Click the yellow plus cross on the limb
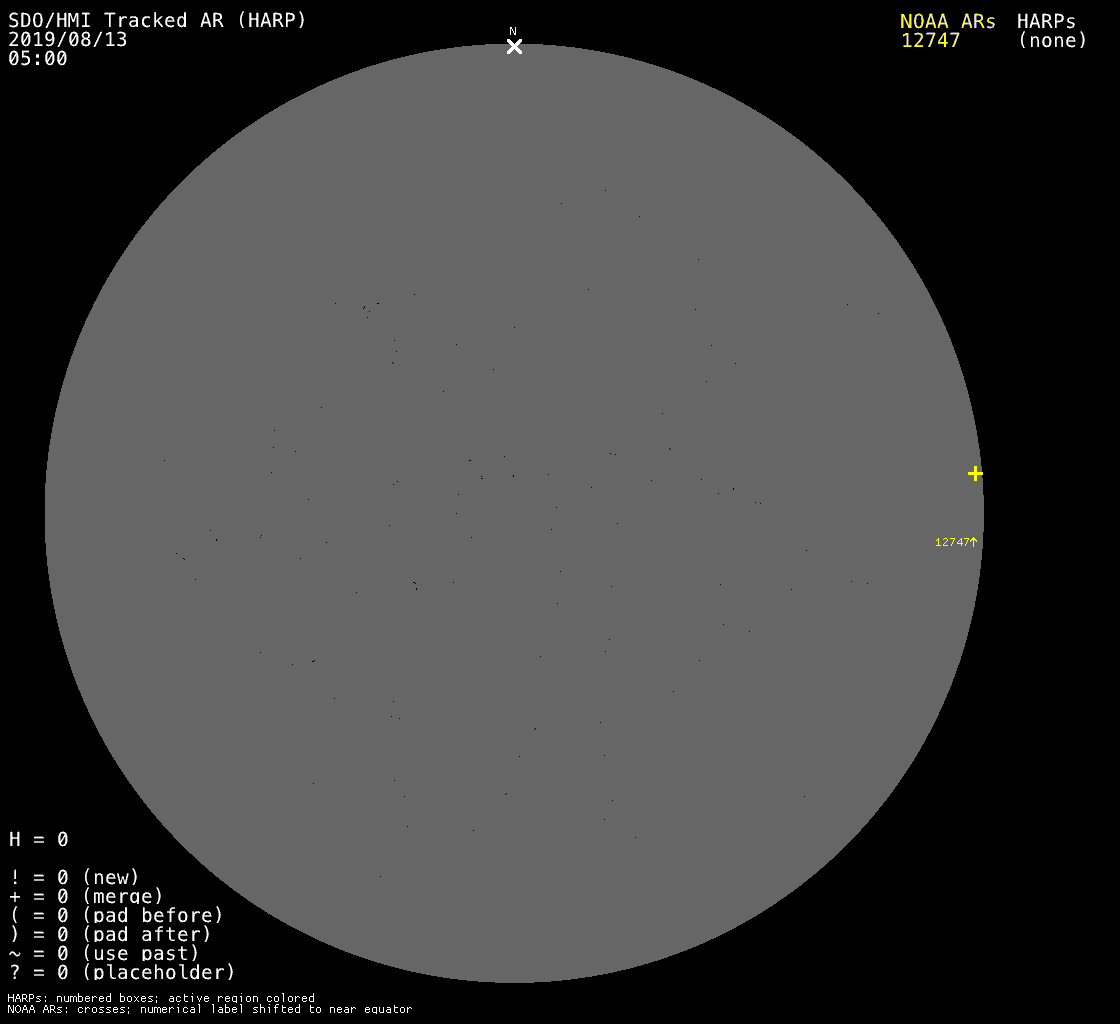Screen dimensions: 1120x1024 [x=975, y=473]
